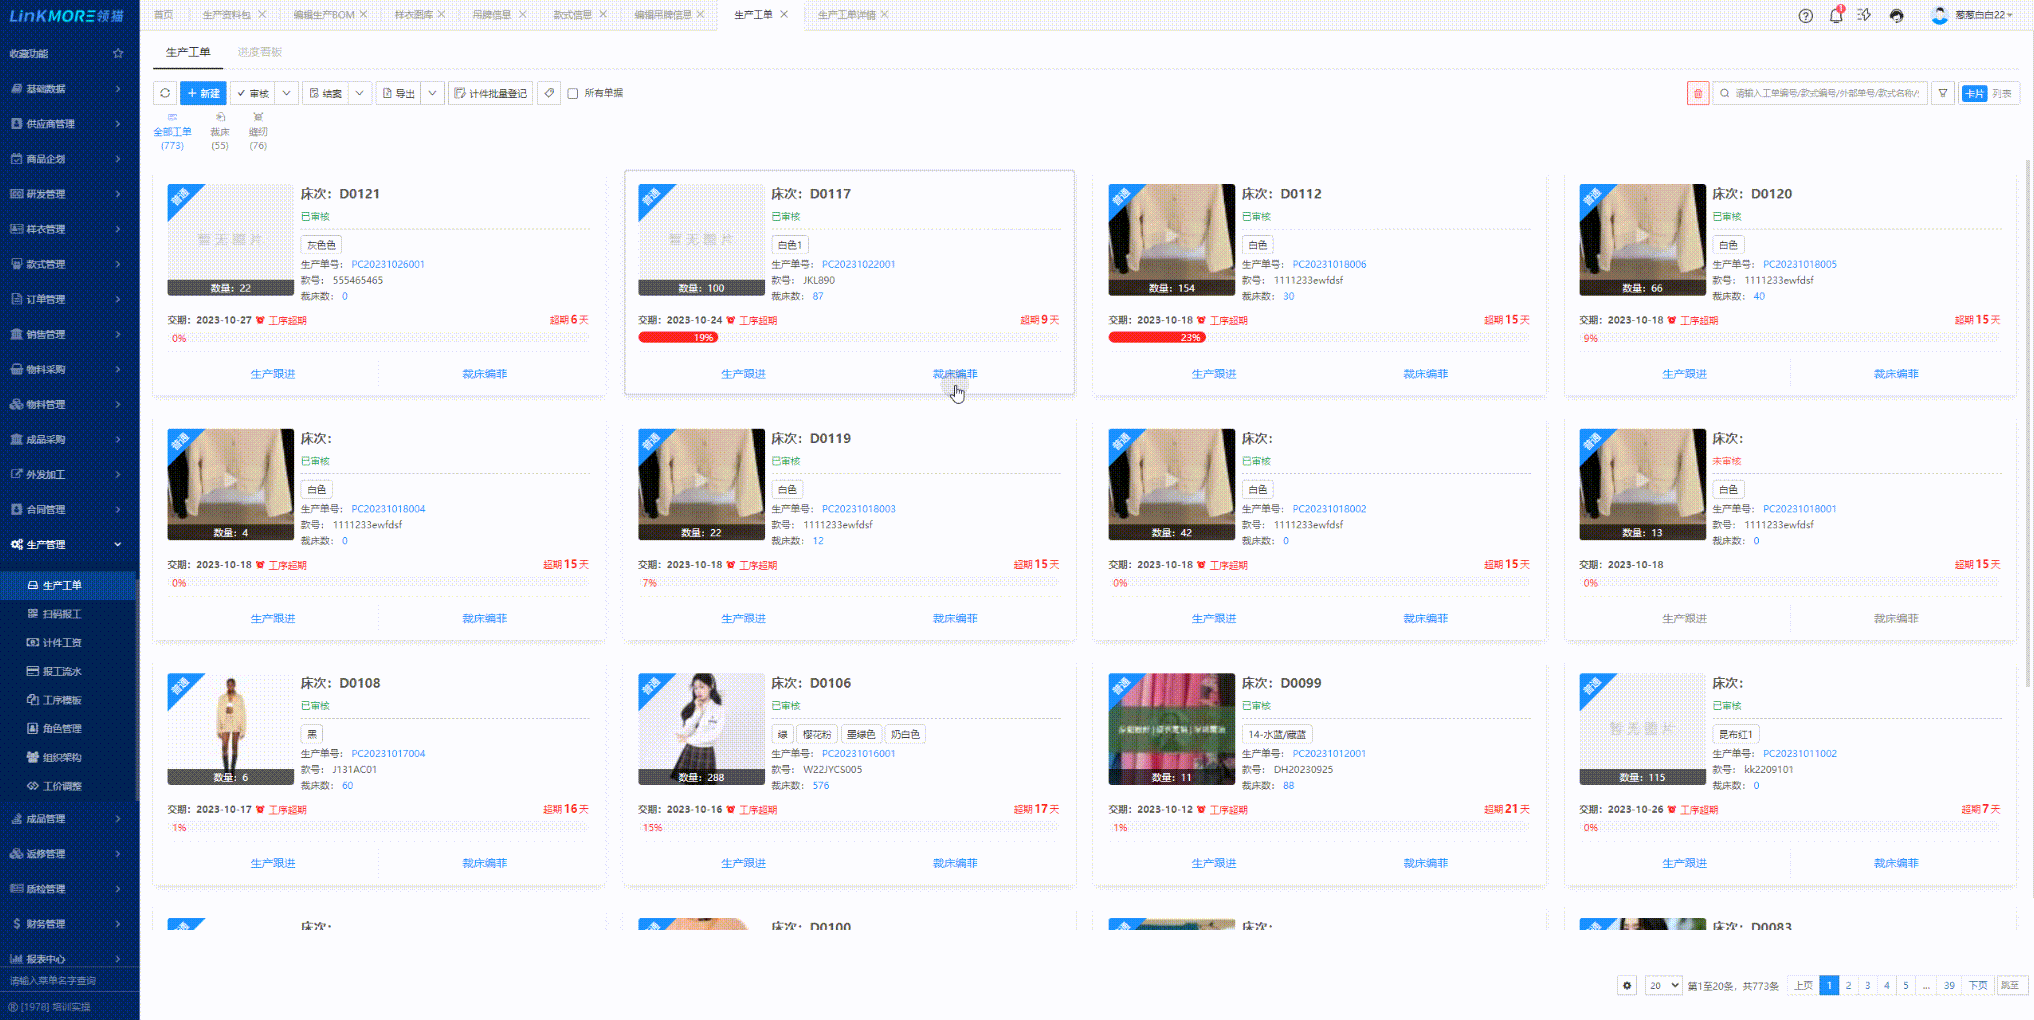The height and width of the screenshot is (1020, 2034).
Task: Open the filter funnel icon
Action: pos(1942,93)
